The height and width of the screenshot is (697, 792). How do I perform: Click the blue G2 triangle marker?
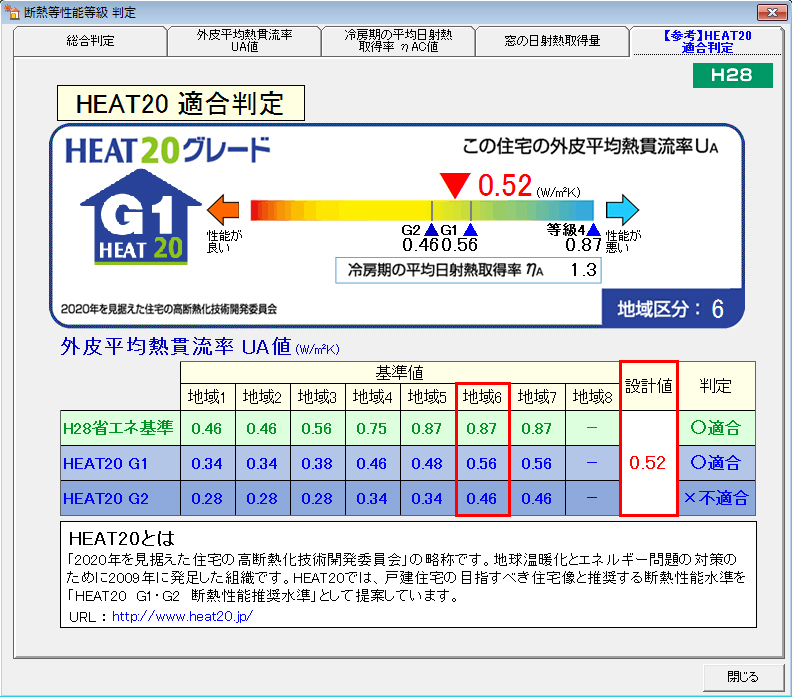(x=431, y=230)
